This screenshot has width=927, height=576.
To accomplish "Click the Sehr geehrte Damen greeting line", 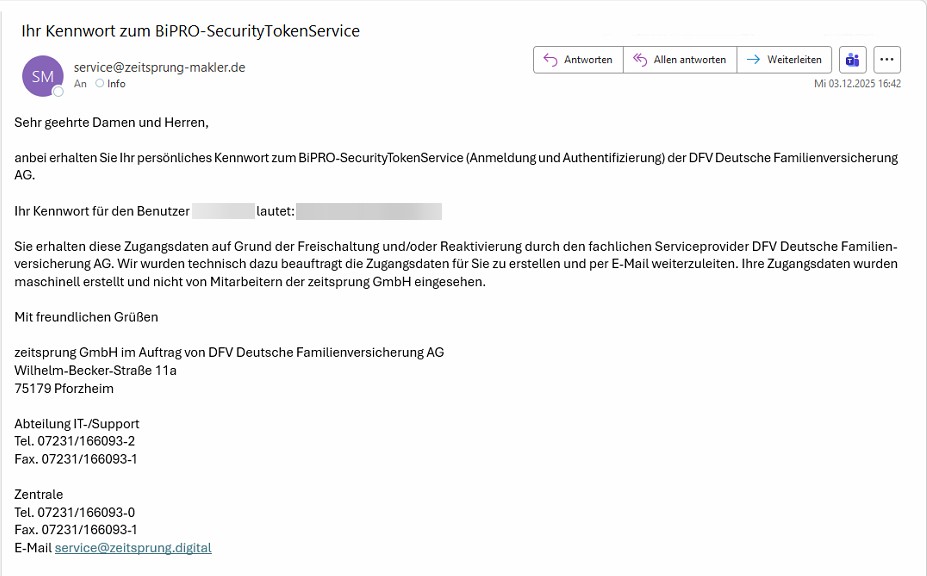I will click(111, 123).
